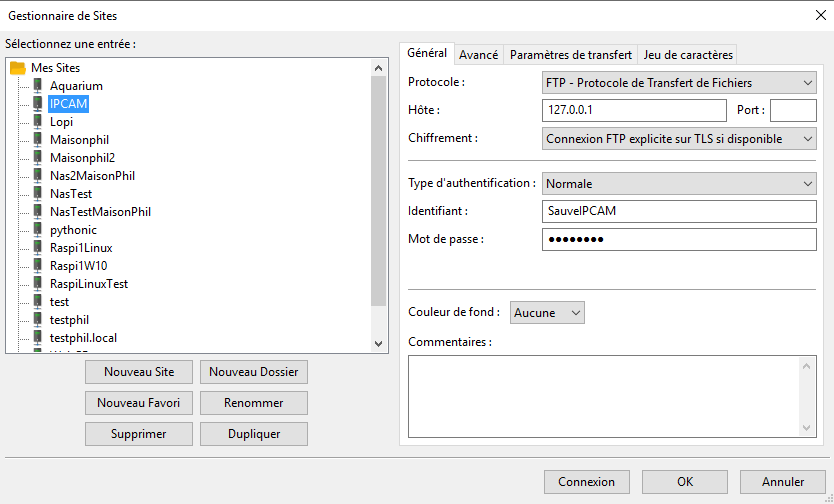
Task: Open the Couleur de fond selector
Action: [547, 313]
